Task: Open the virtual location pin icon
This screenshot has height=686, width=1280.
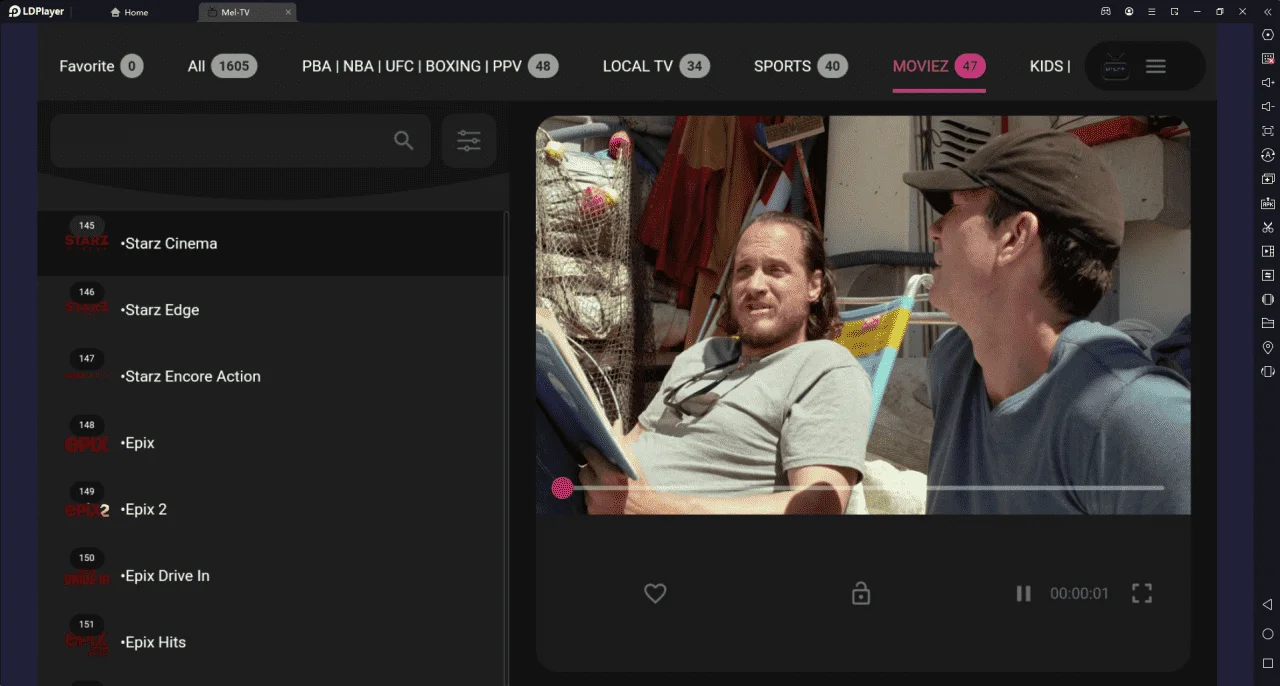Action: [1268, 347]
